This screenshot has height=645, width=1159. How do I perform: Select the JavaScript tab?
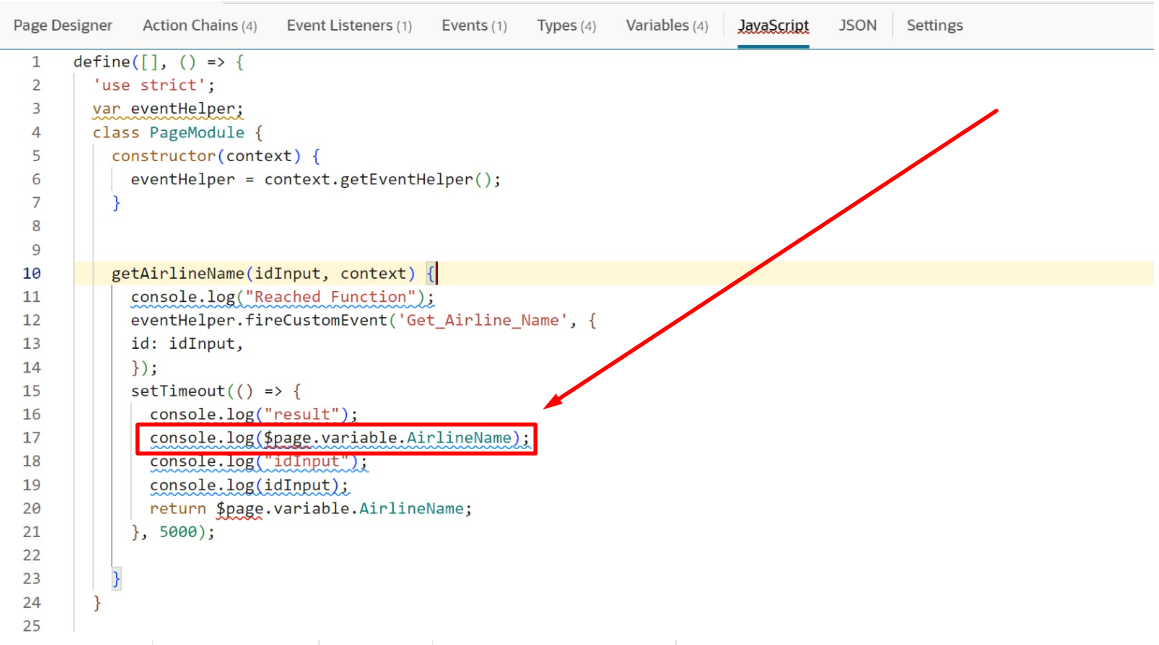point(773,25)
